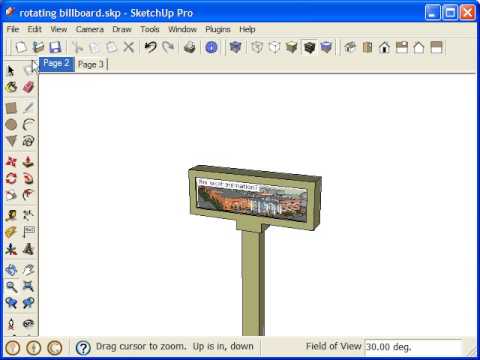The width and height of the screenshot is (480, 360).
Task: Open the View menu
Action: [x=59, y=29]
